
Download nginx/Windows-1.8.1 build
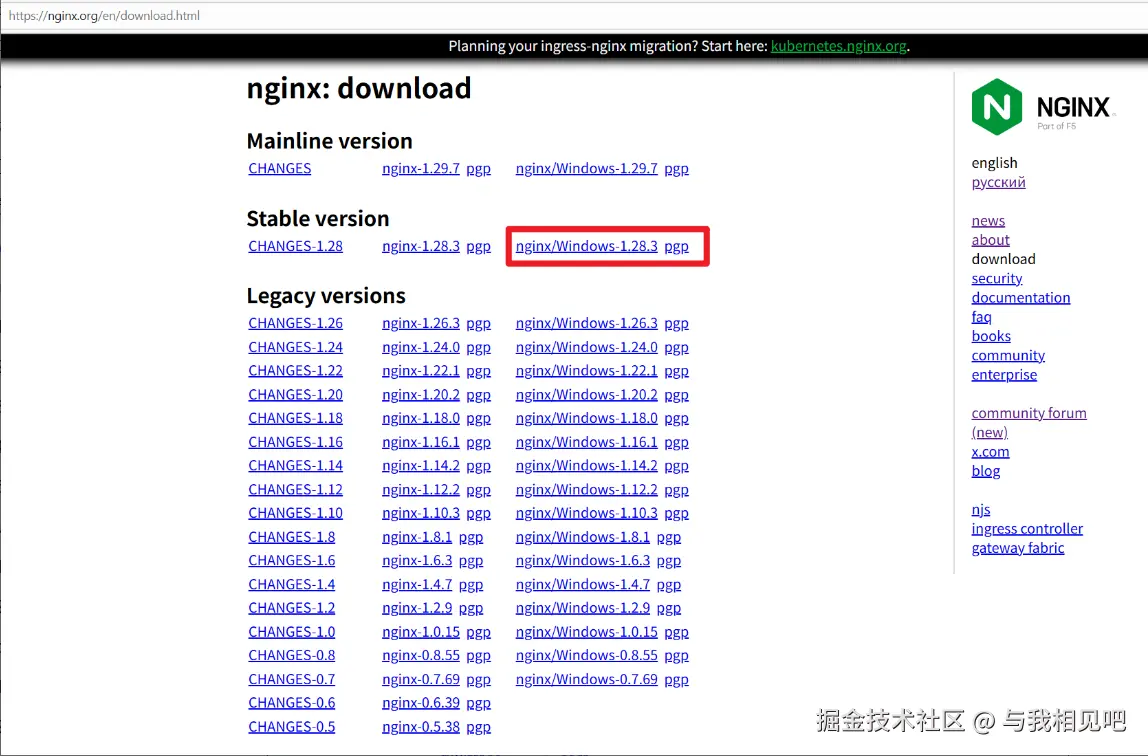click(x=583, y=537)
